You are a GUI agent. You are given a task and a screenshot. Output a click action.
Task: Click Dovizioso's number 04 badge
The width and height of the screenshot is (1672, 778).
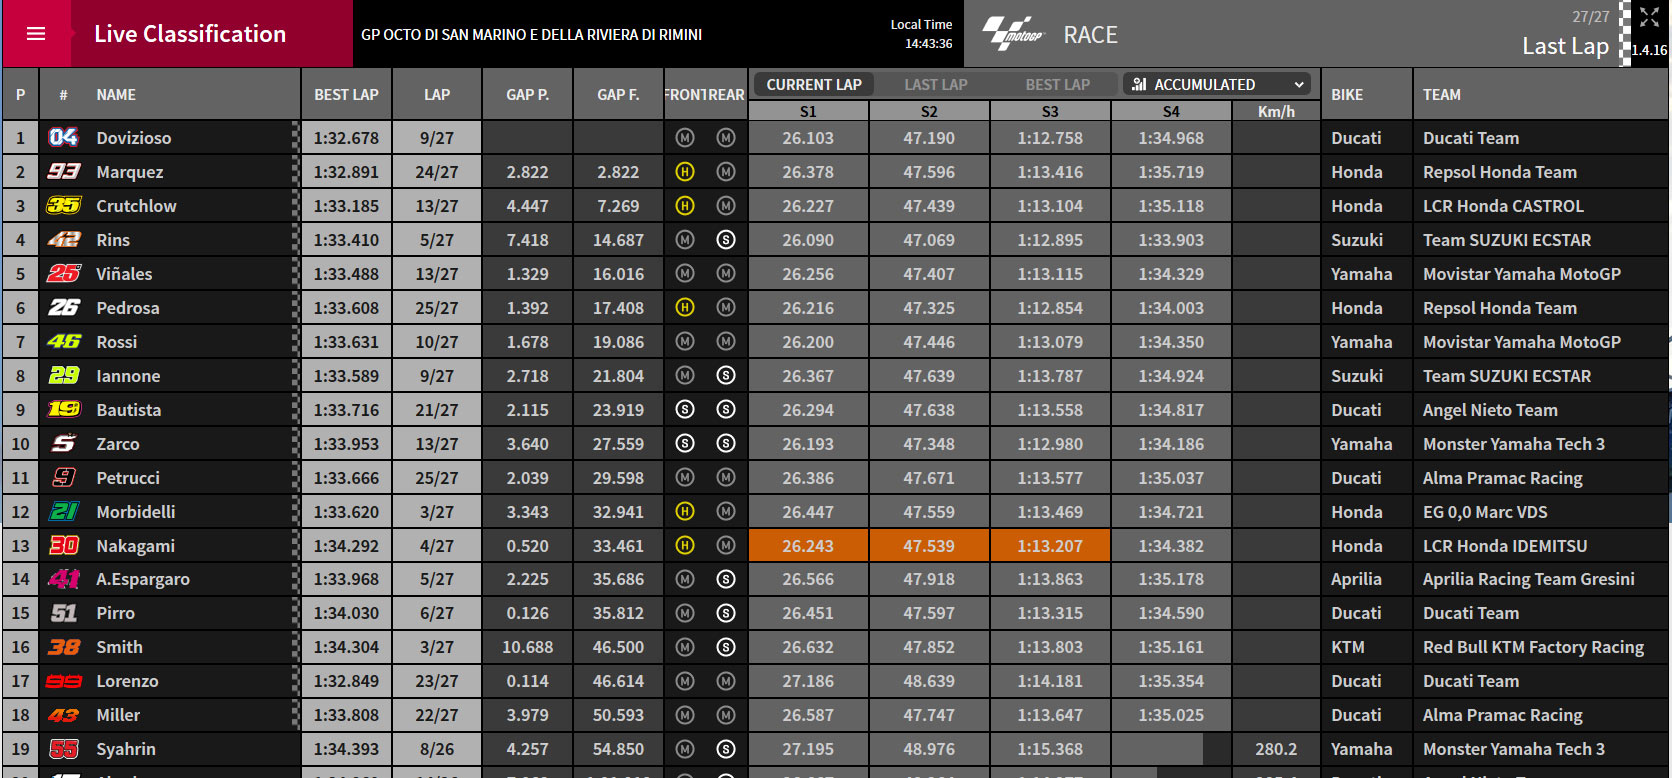(x=63, y=137)
